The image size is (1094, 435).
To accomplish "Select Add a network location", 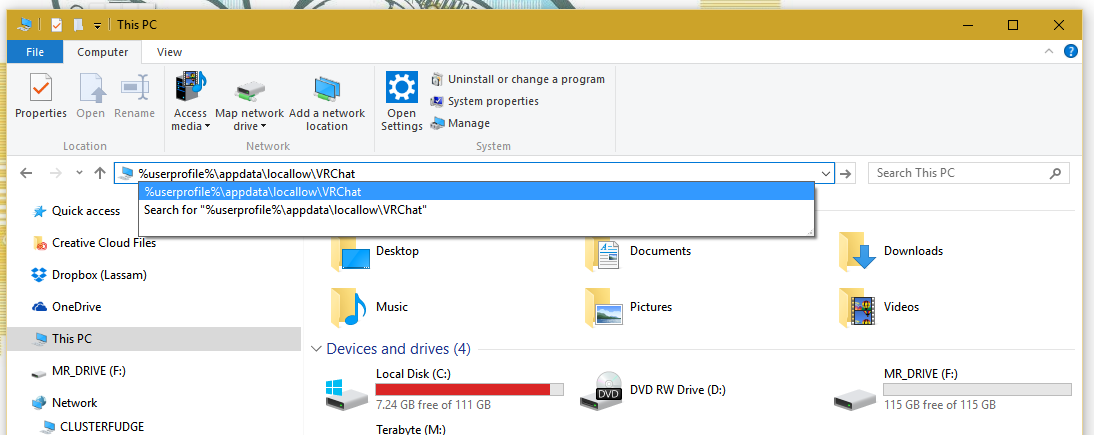I will 327,101.
